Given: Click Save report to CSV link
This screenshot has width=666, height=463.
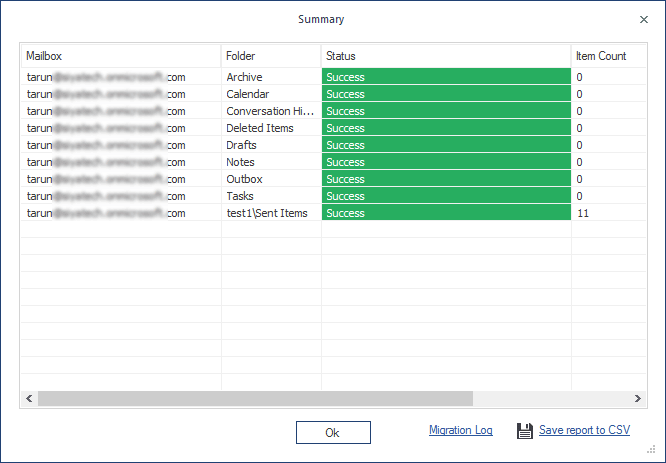Looking at the screenshot, I should click(584, 430).
